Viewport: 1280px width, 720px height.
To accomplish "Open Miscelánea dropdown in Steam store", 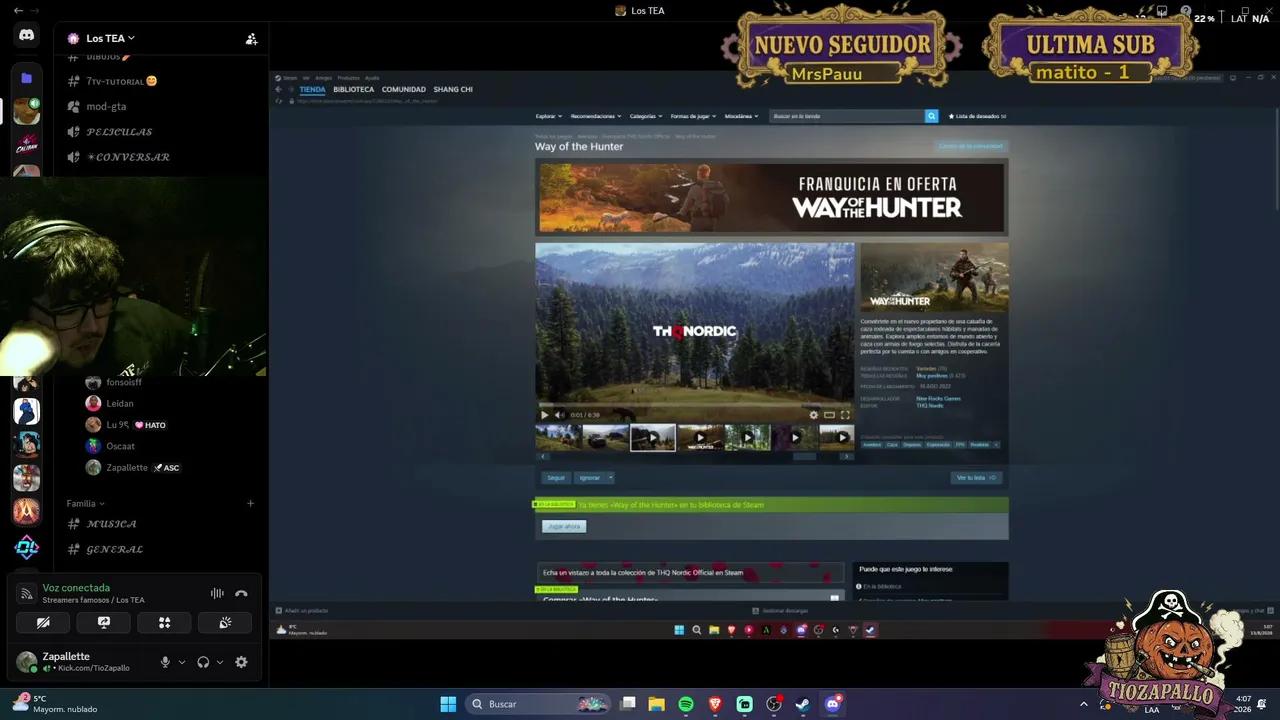I will coord(741,116).
